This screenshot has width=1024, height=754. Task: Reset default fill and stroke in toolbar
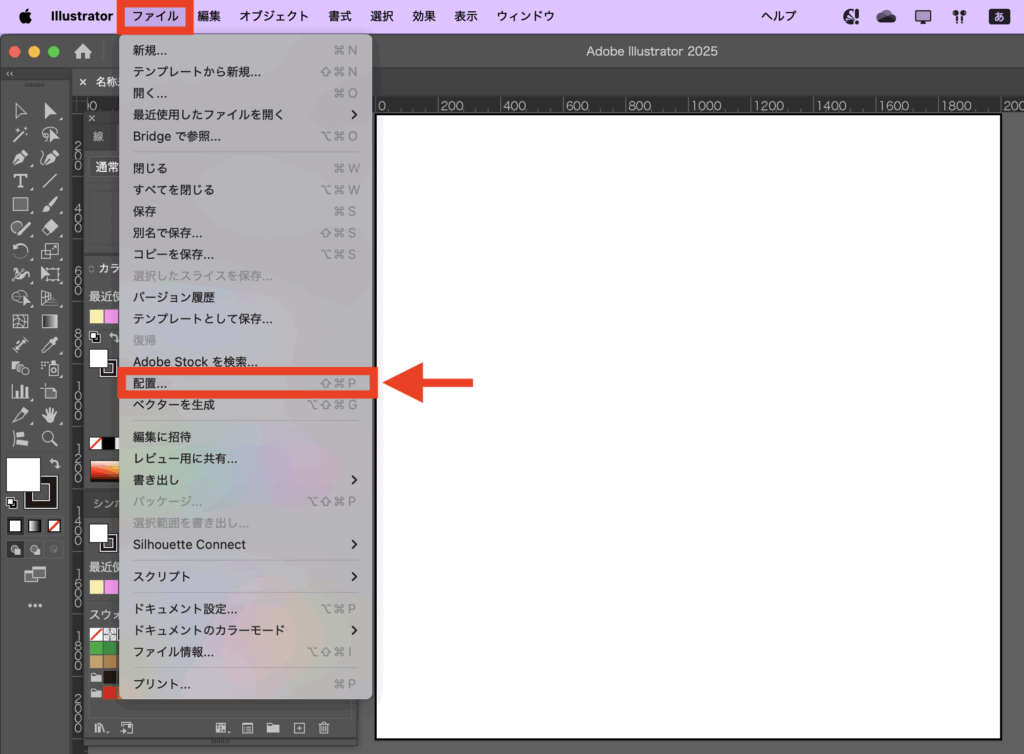(x=12, y=502)
